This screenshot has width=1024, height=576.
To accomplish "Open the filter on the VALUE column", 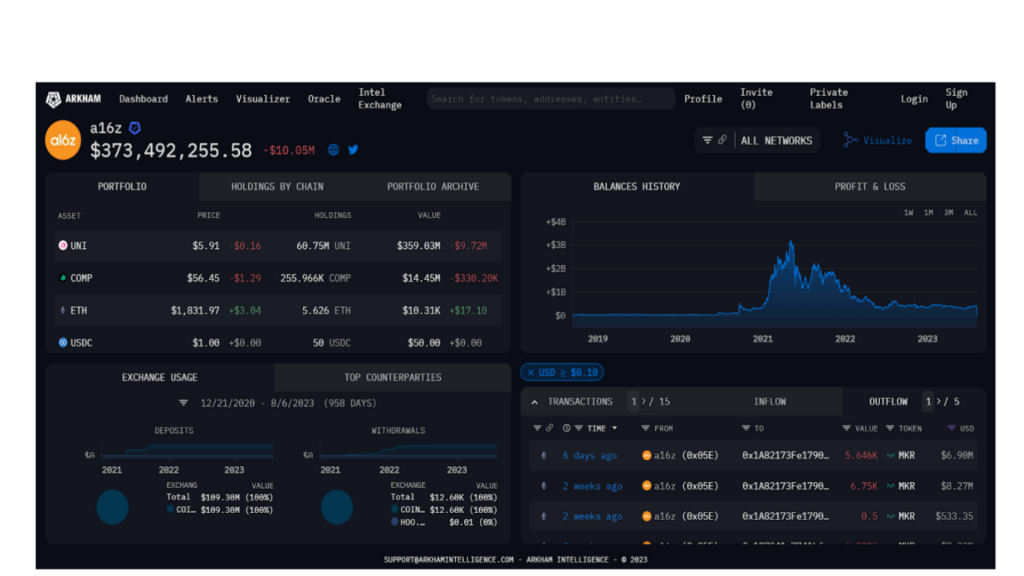I will [x=846, y=428].
